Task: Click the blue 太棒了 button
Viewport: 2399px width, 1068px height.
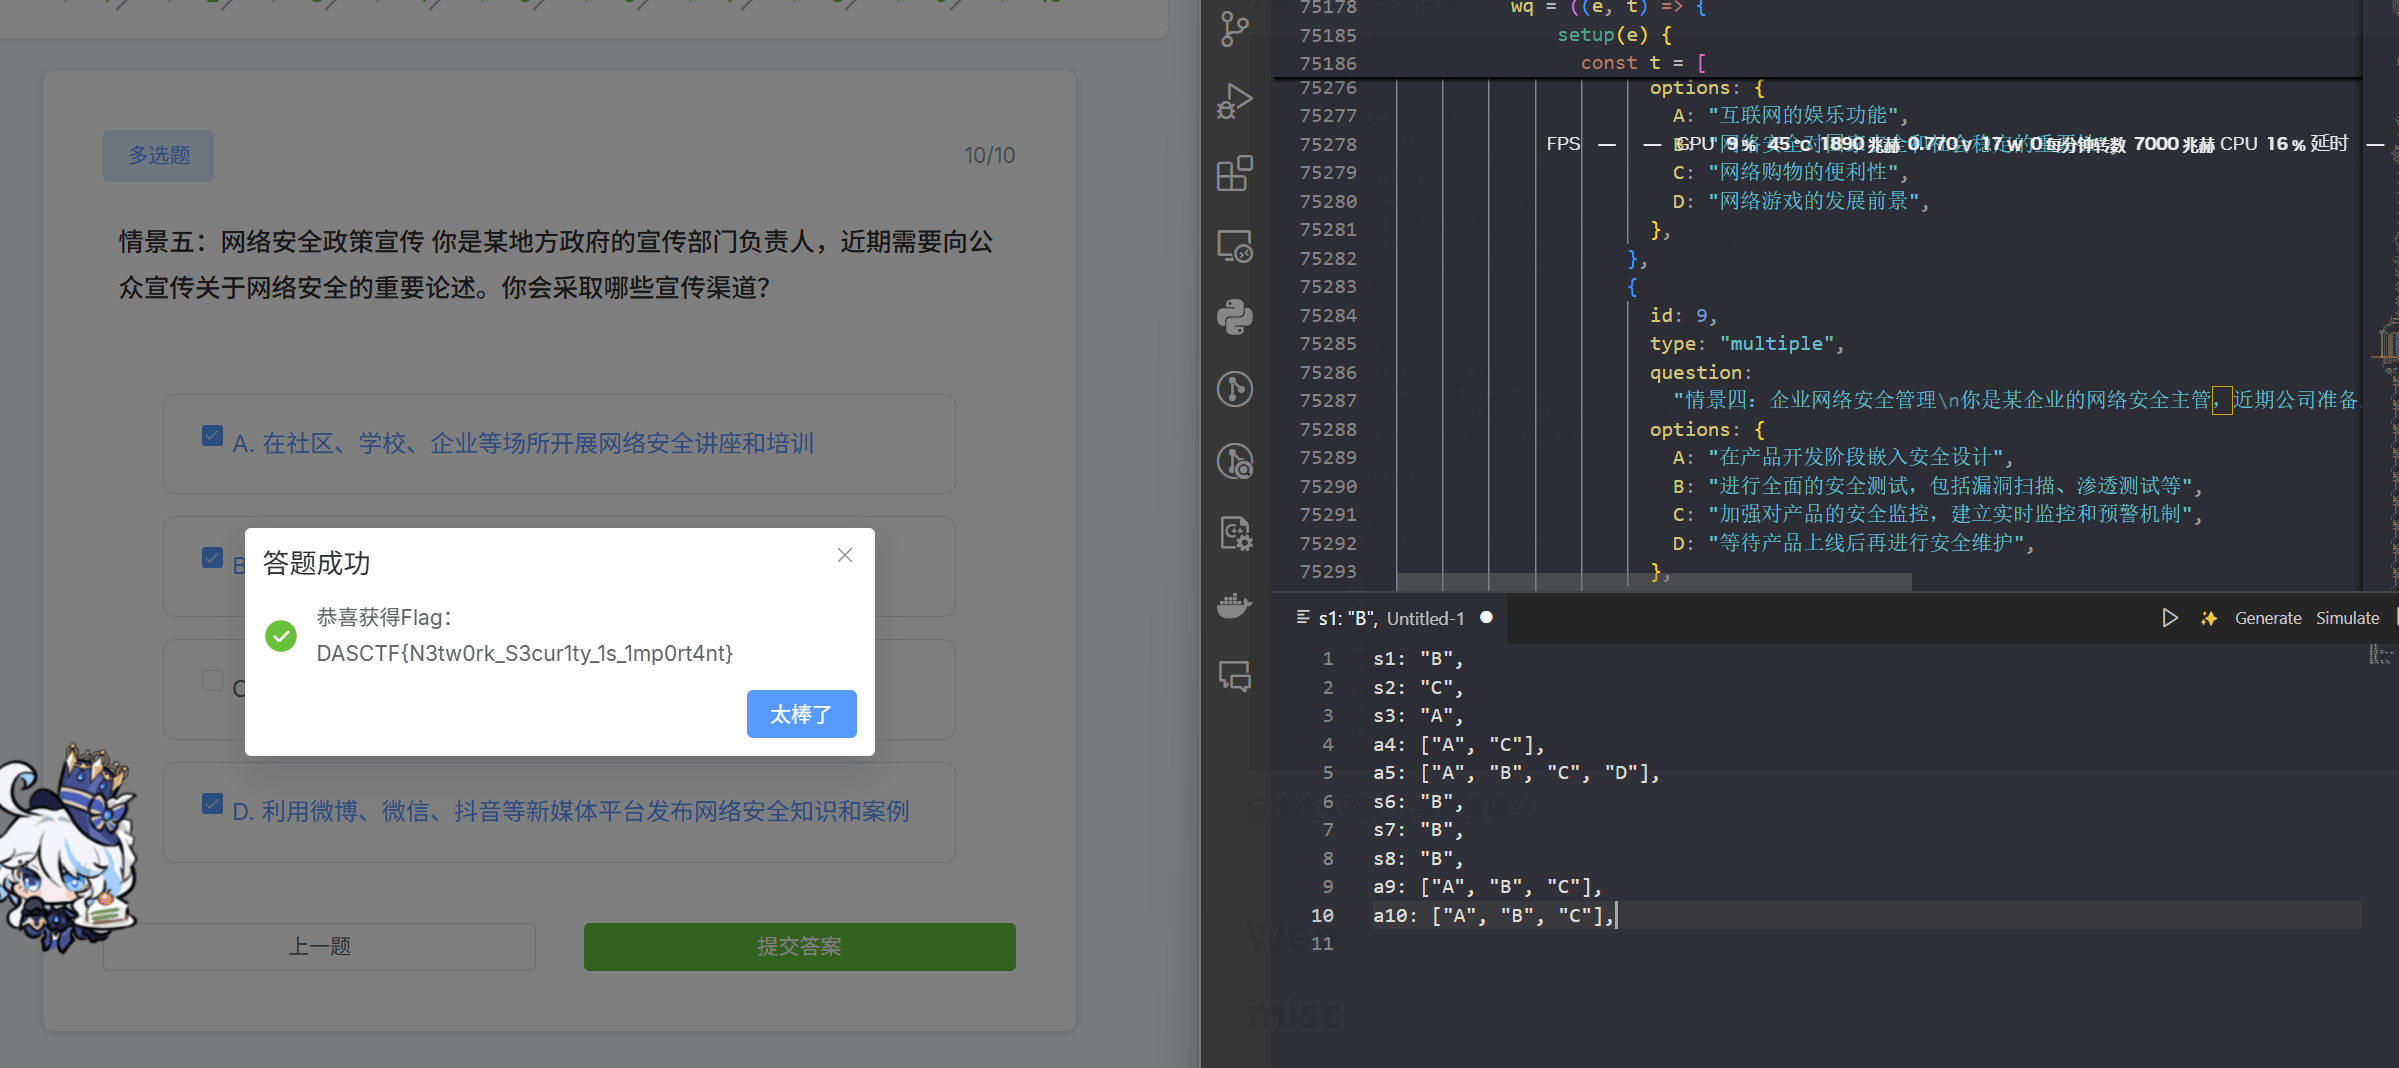Action: (x=801, y=714)
